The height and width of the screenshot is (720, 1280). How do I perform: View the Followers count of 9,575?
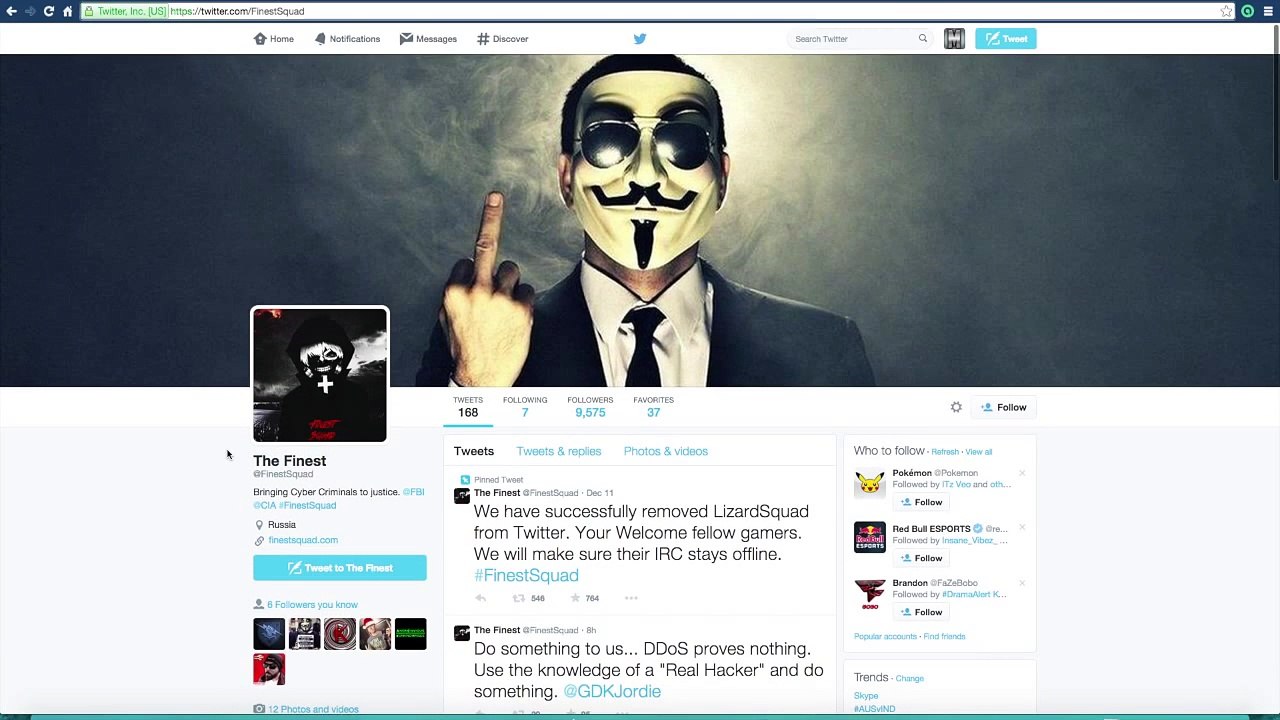pyautogui.click(x=590, y=407)
